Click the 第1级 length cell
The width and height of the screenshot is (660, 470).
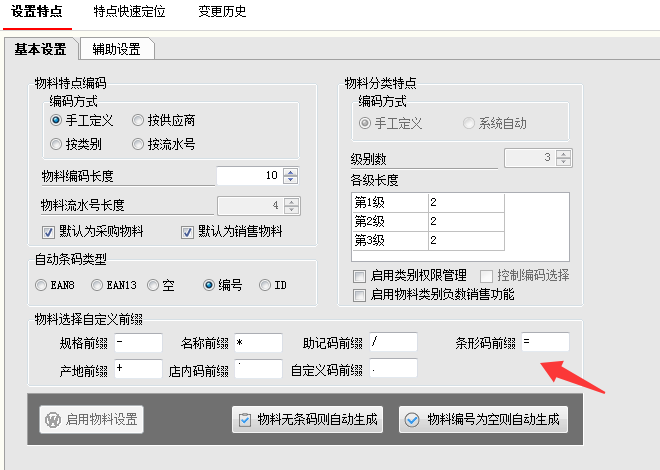click(466, 202)
